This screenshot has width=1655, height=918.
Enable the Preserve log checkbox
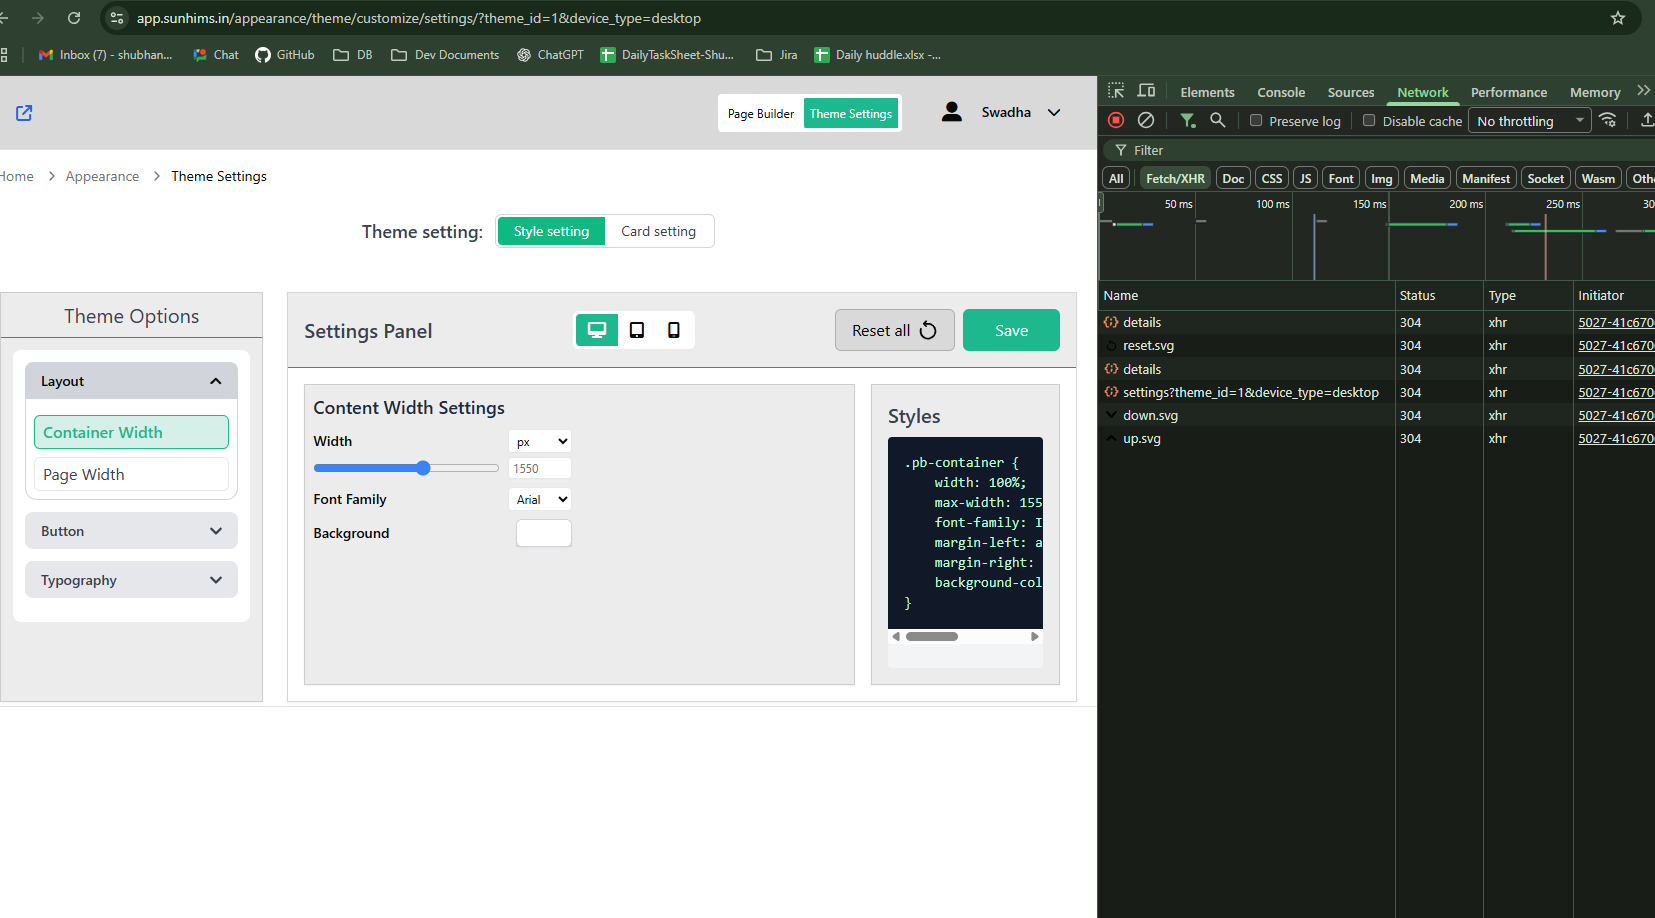tap(1256, 120)
